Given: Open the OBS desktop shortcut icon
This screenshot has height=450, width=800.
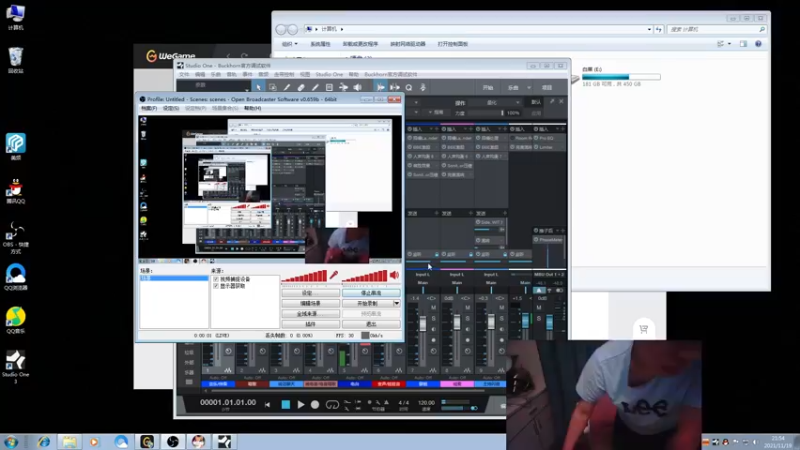Looking at the screenshot, I should point(15,237).
